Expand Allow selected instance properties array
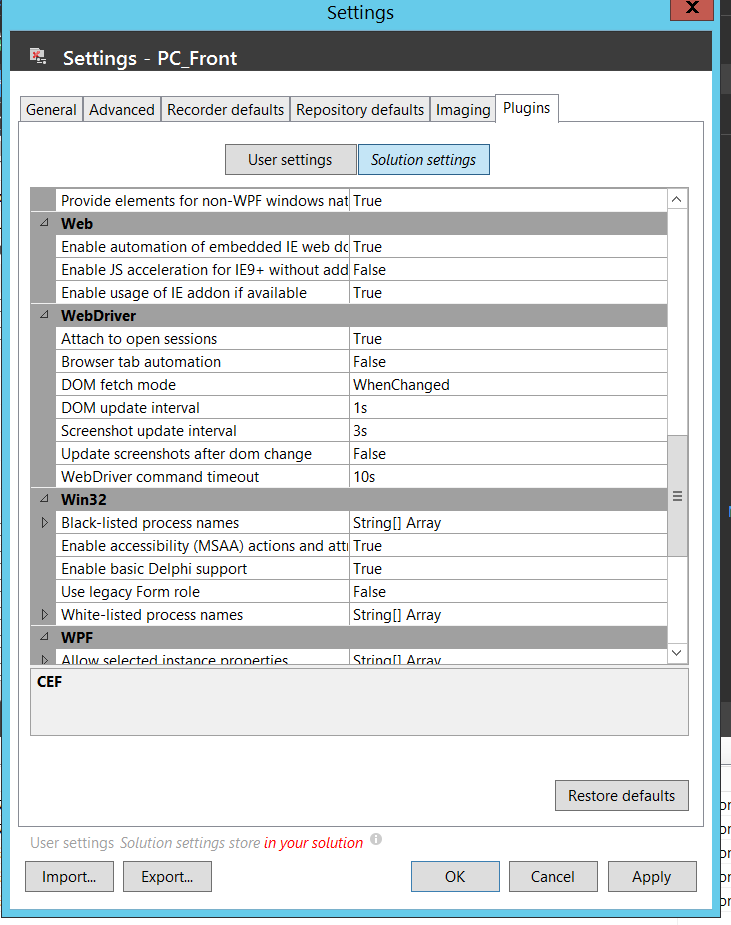 coord(44,660)
